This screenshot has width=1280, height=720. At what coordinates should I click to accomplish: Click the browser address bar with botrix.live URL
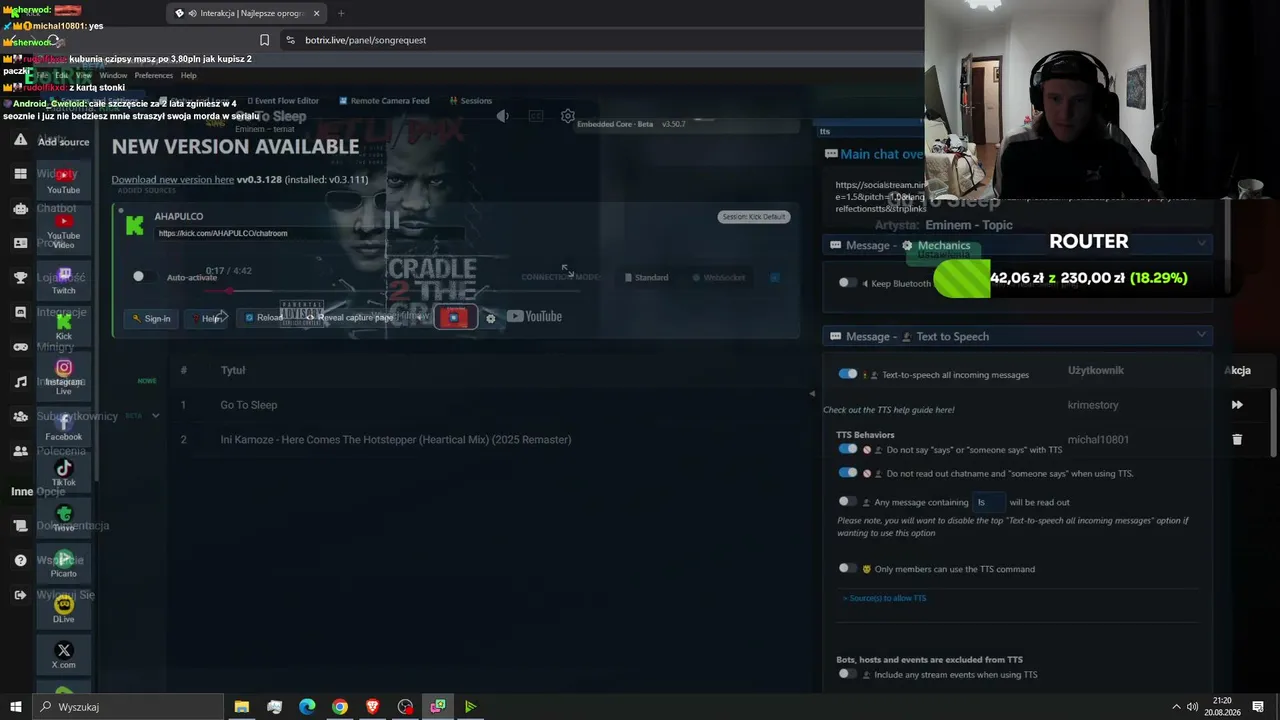pos(600,40)
